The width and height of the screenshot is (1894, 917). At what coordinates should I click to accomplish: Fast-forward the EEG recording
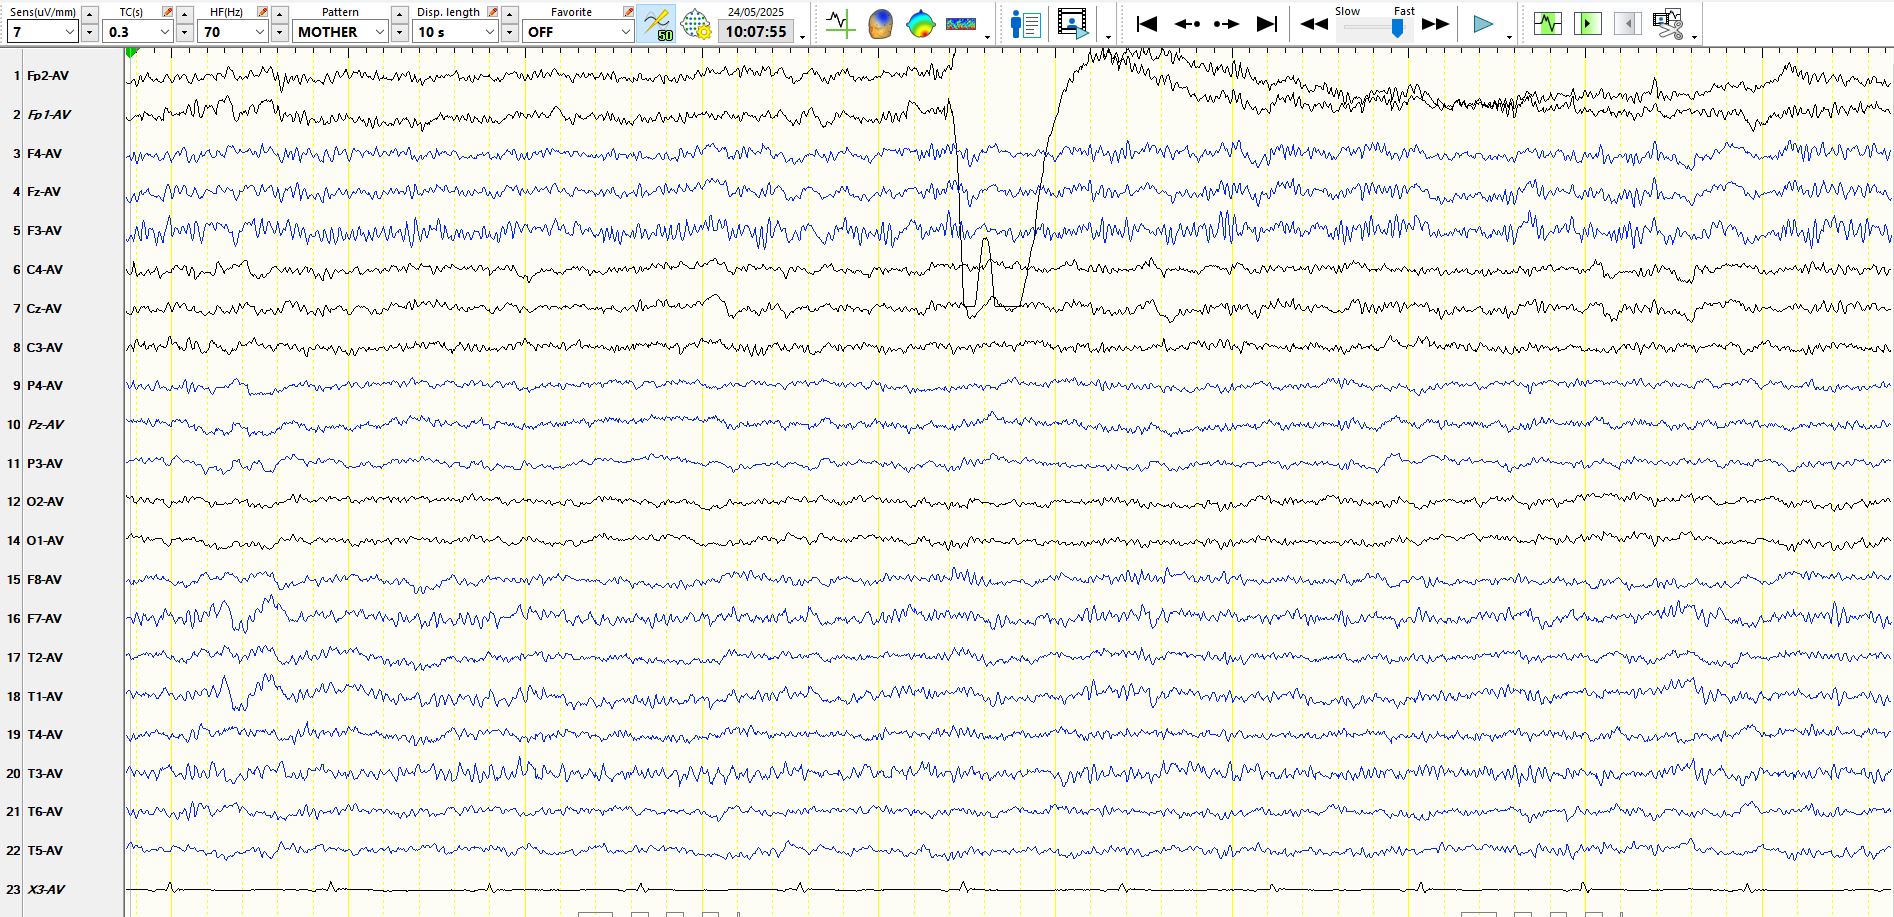coord(1435,24)
